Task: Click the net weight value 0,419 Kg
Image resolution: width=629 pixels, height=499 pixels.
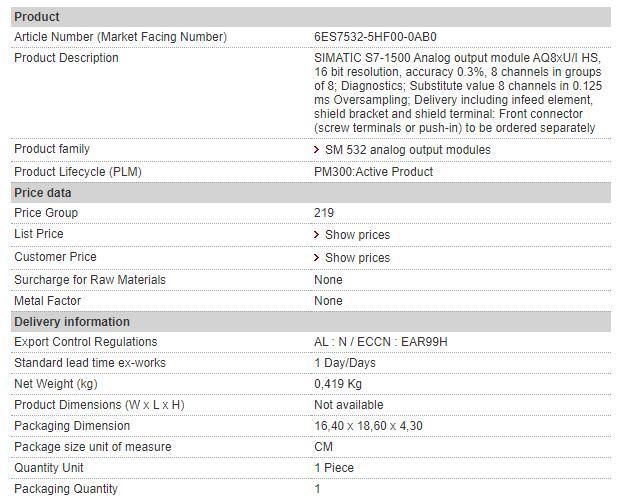Action: click(338, 384)
